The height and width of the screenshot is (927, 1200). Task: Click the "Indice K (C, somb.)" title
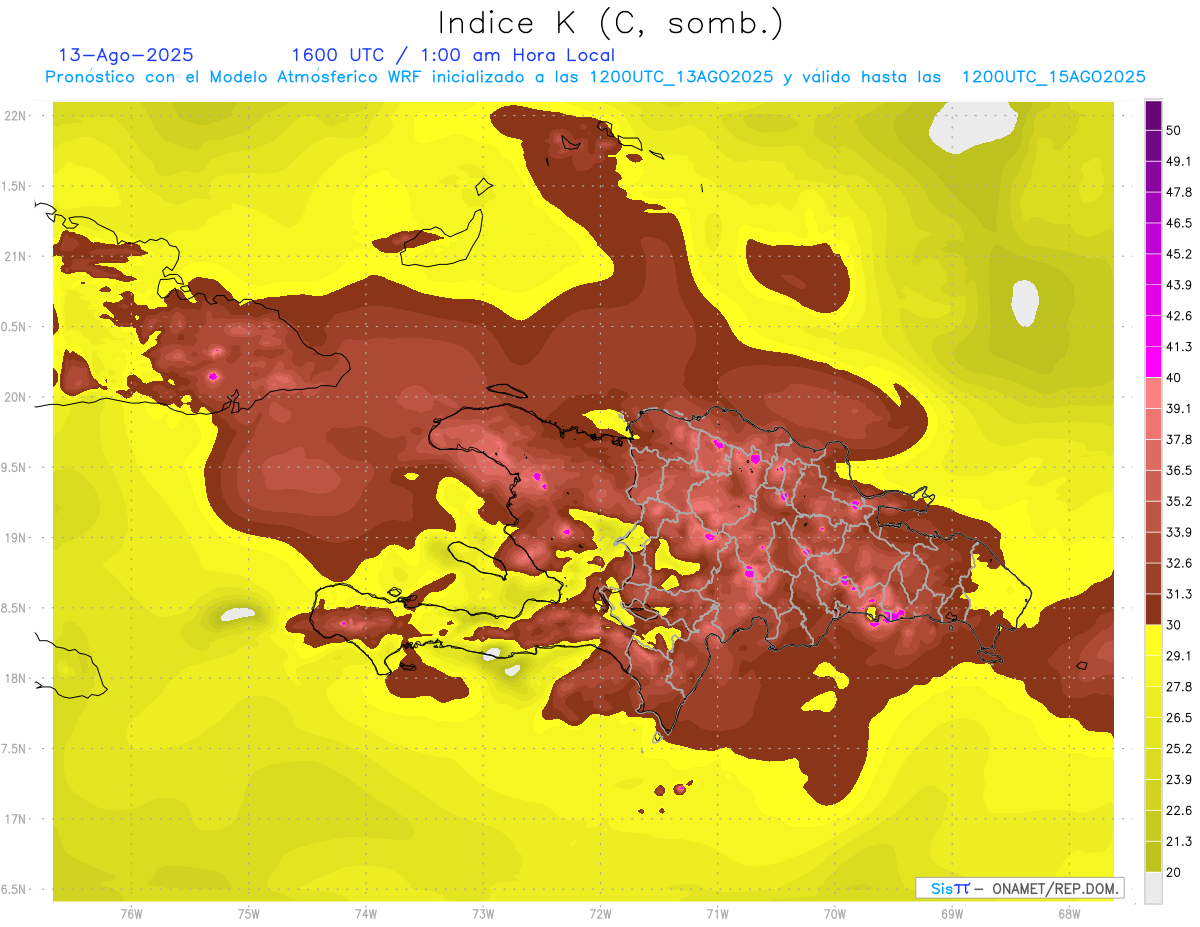(611, 23)
